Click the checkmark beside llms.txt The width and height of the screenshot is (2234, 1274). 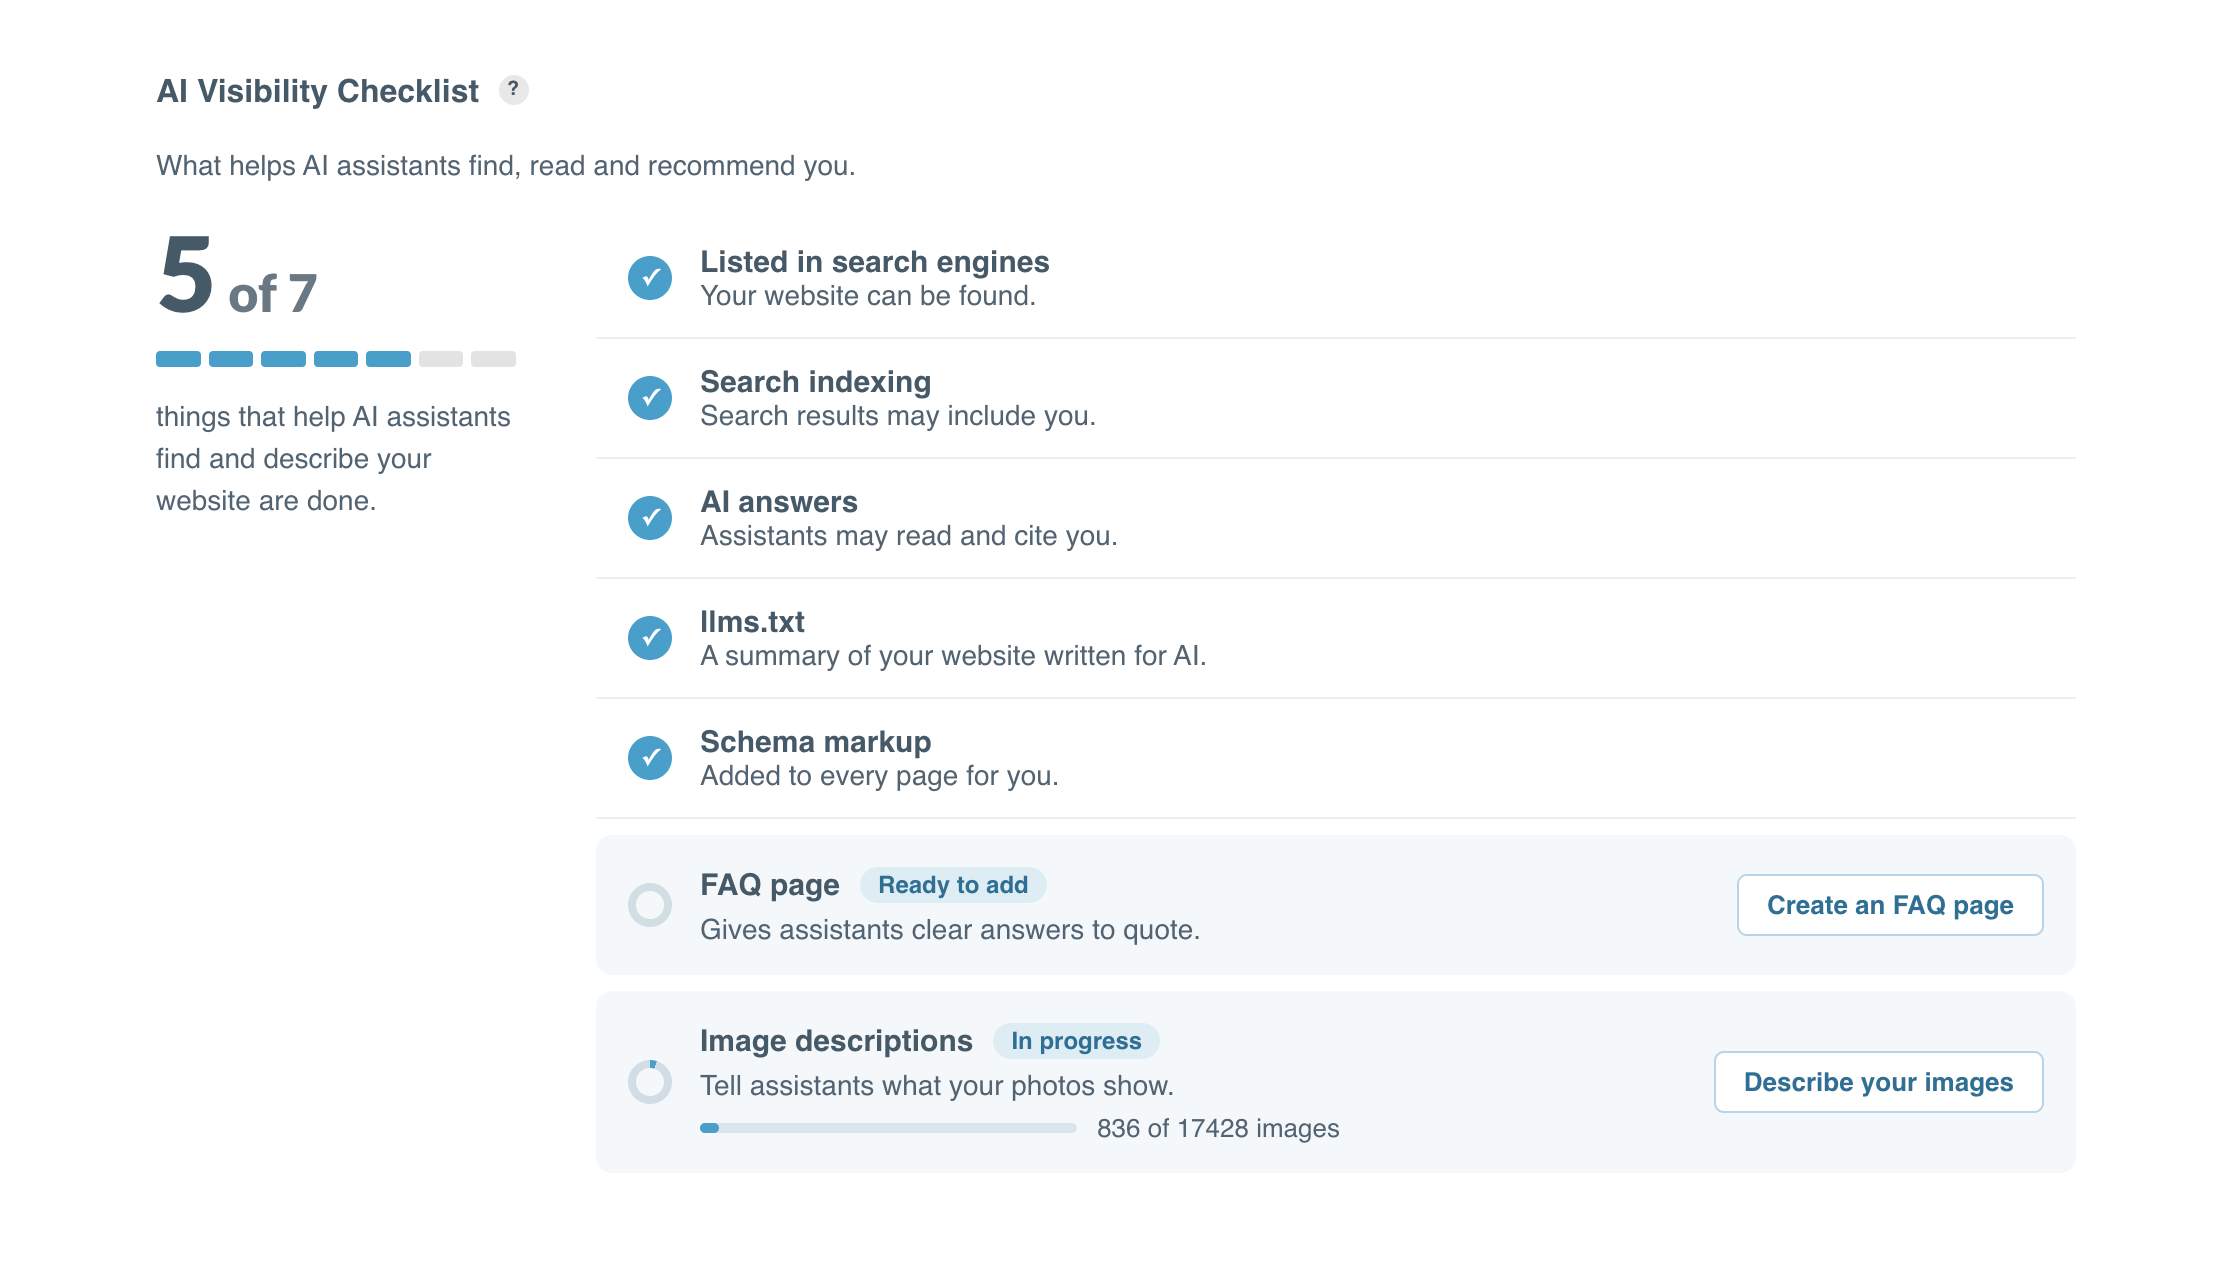pyautogui.click(x=650, y=638)
